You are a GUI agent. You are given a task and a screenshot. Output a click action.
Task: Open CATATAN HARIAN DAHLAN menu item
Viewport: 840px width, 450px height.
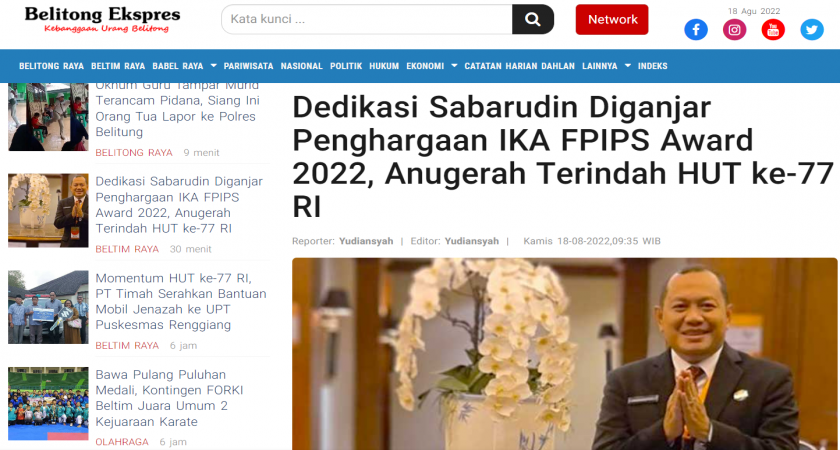pos(520,66)
